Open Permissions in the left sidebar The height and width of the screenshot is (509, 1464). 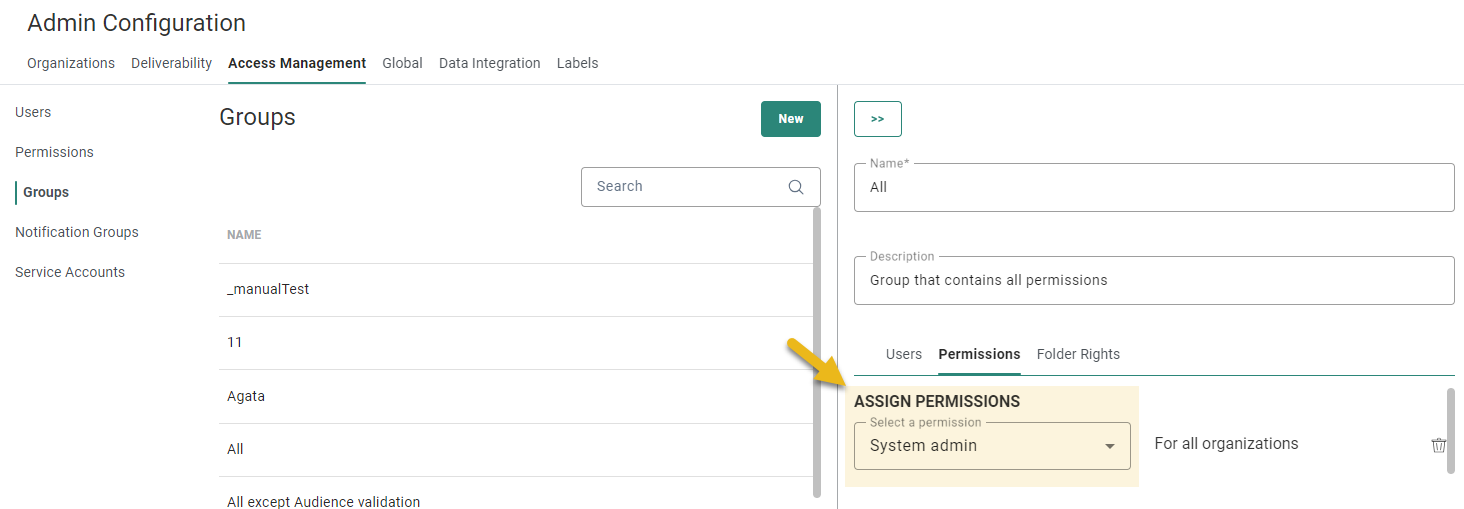54,152
